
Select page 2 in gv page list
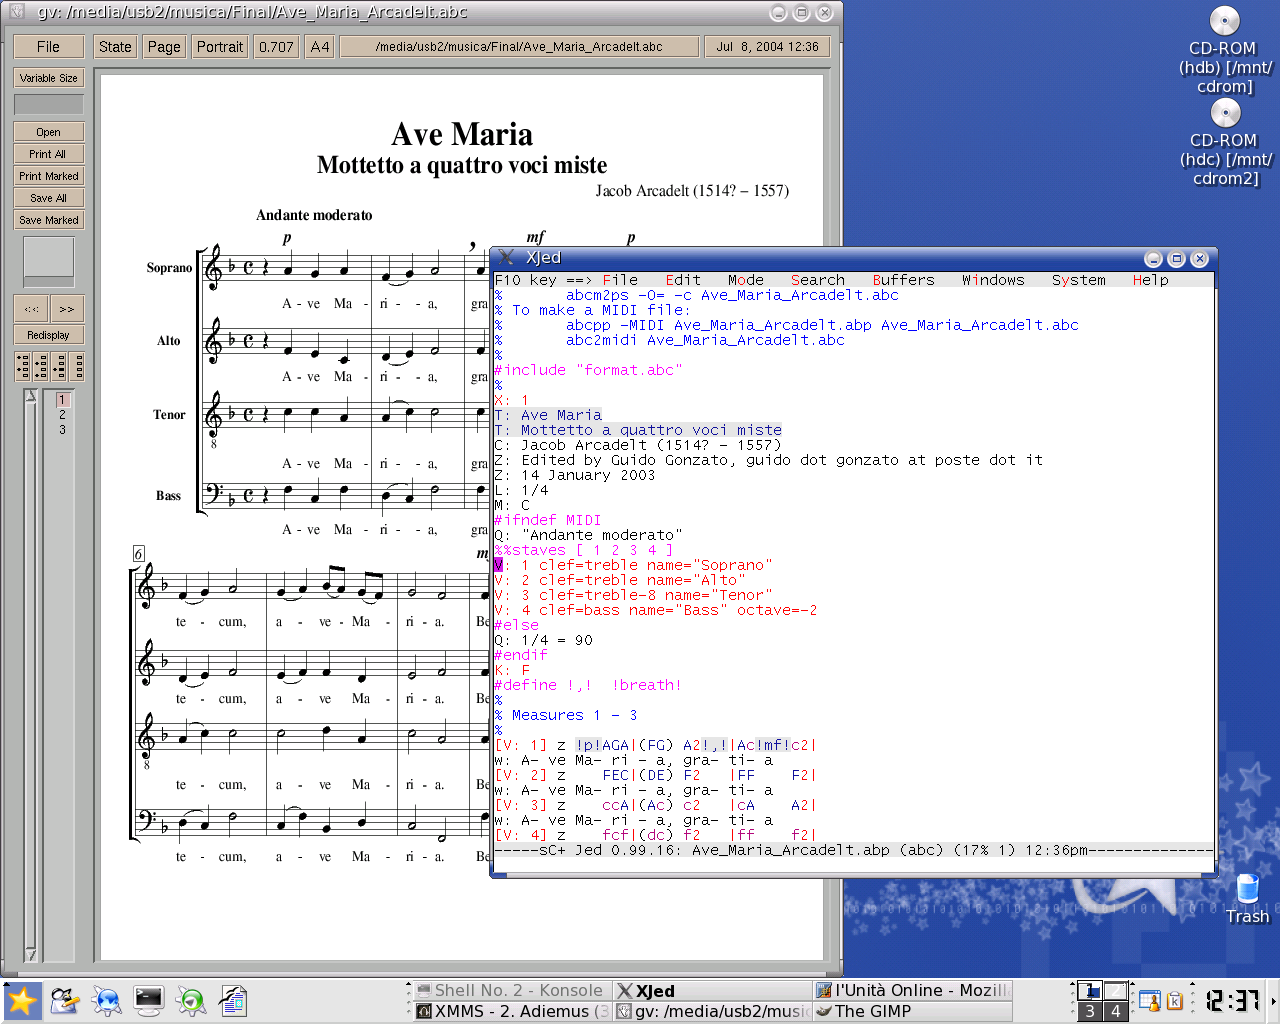[x=62, y=414]
